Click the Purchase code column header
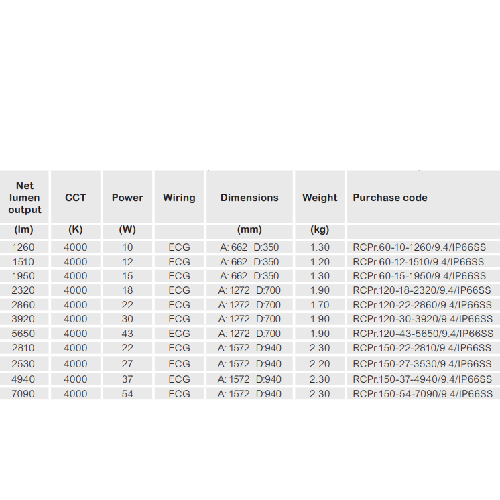The height and width of the screenshot is (500, 500). point(390,198)
